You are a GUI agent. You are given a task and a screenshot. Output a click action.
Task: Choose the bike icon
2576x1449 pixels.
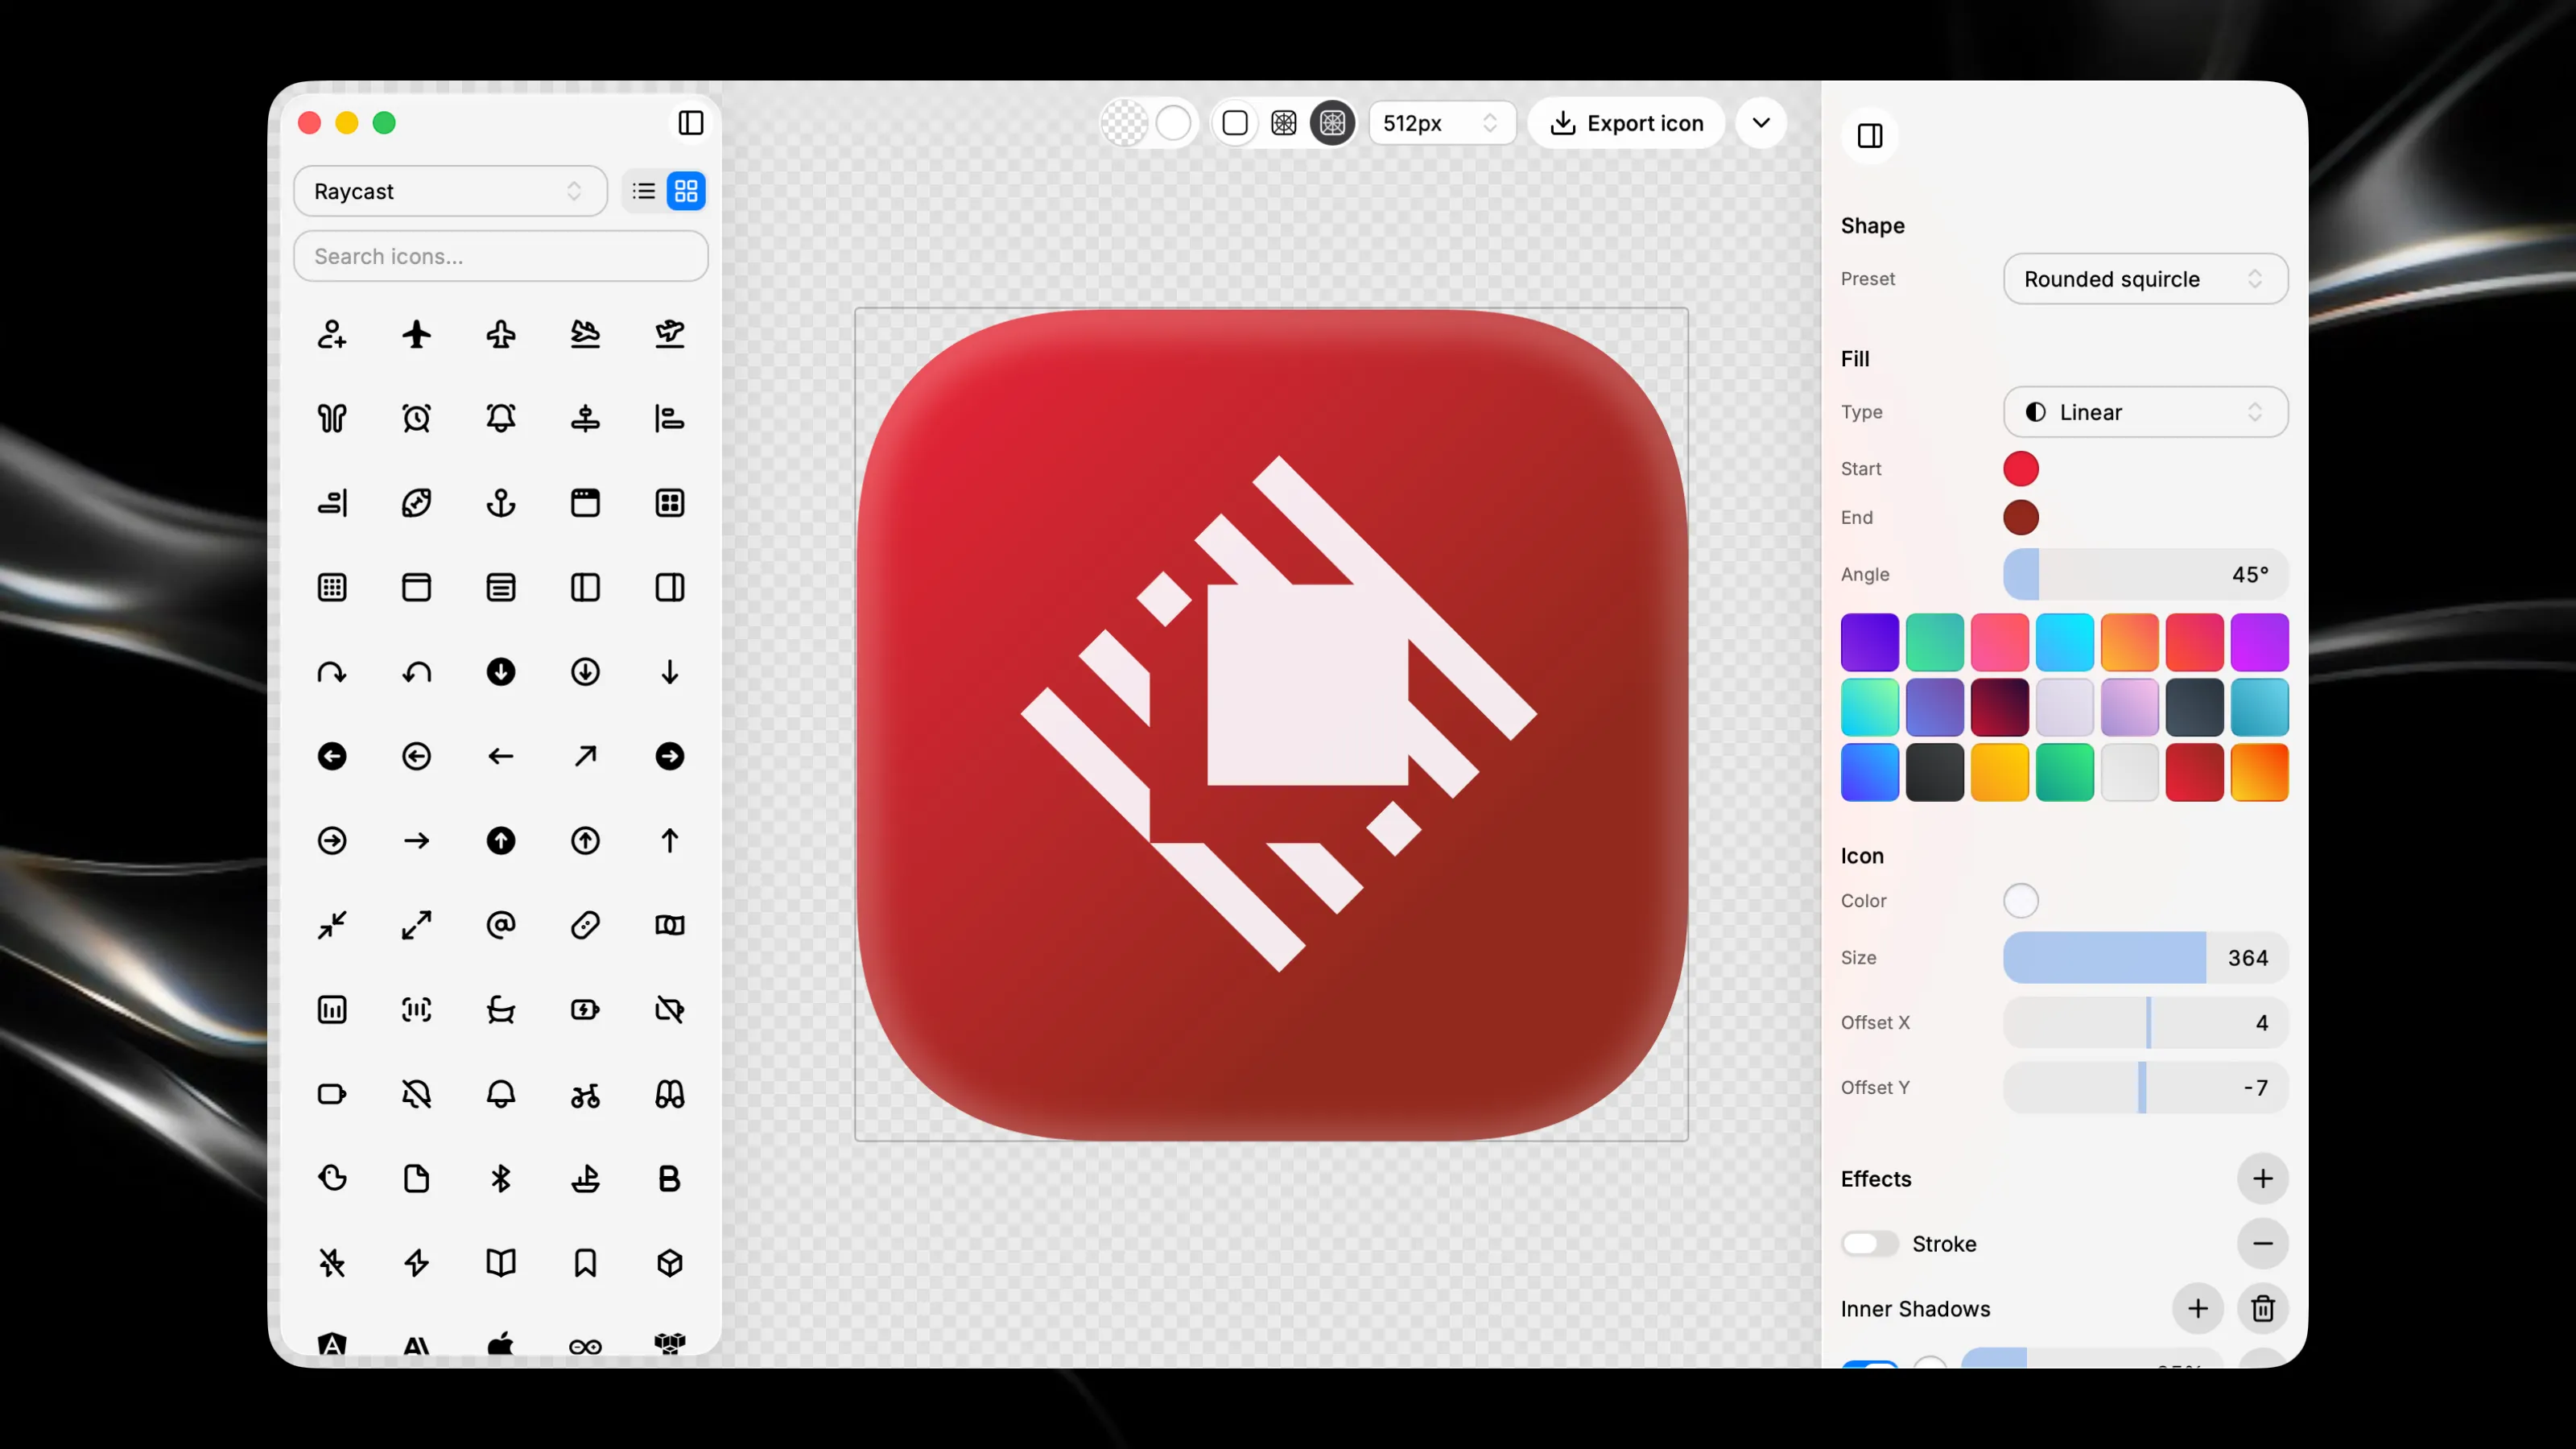pos(585,1094)
